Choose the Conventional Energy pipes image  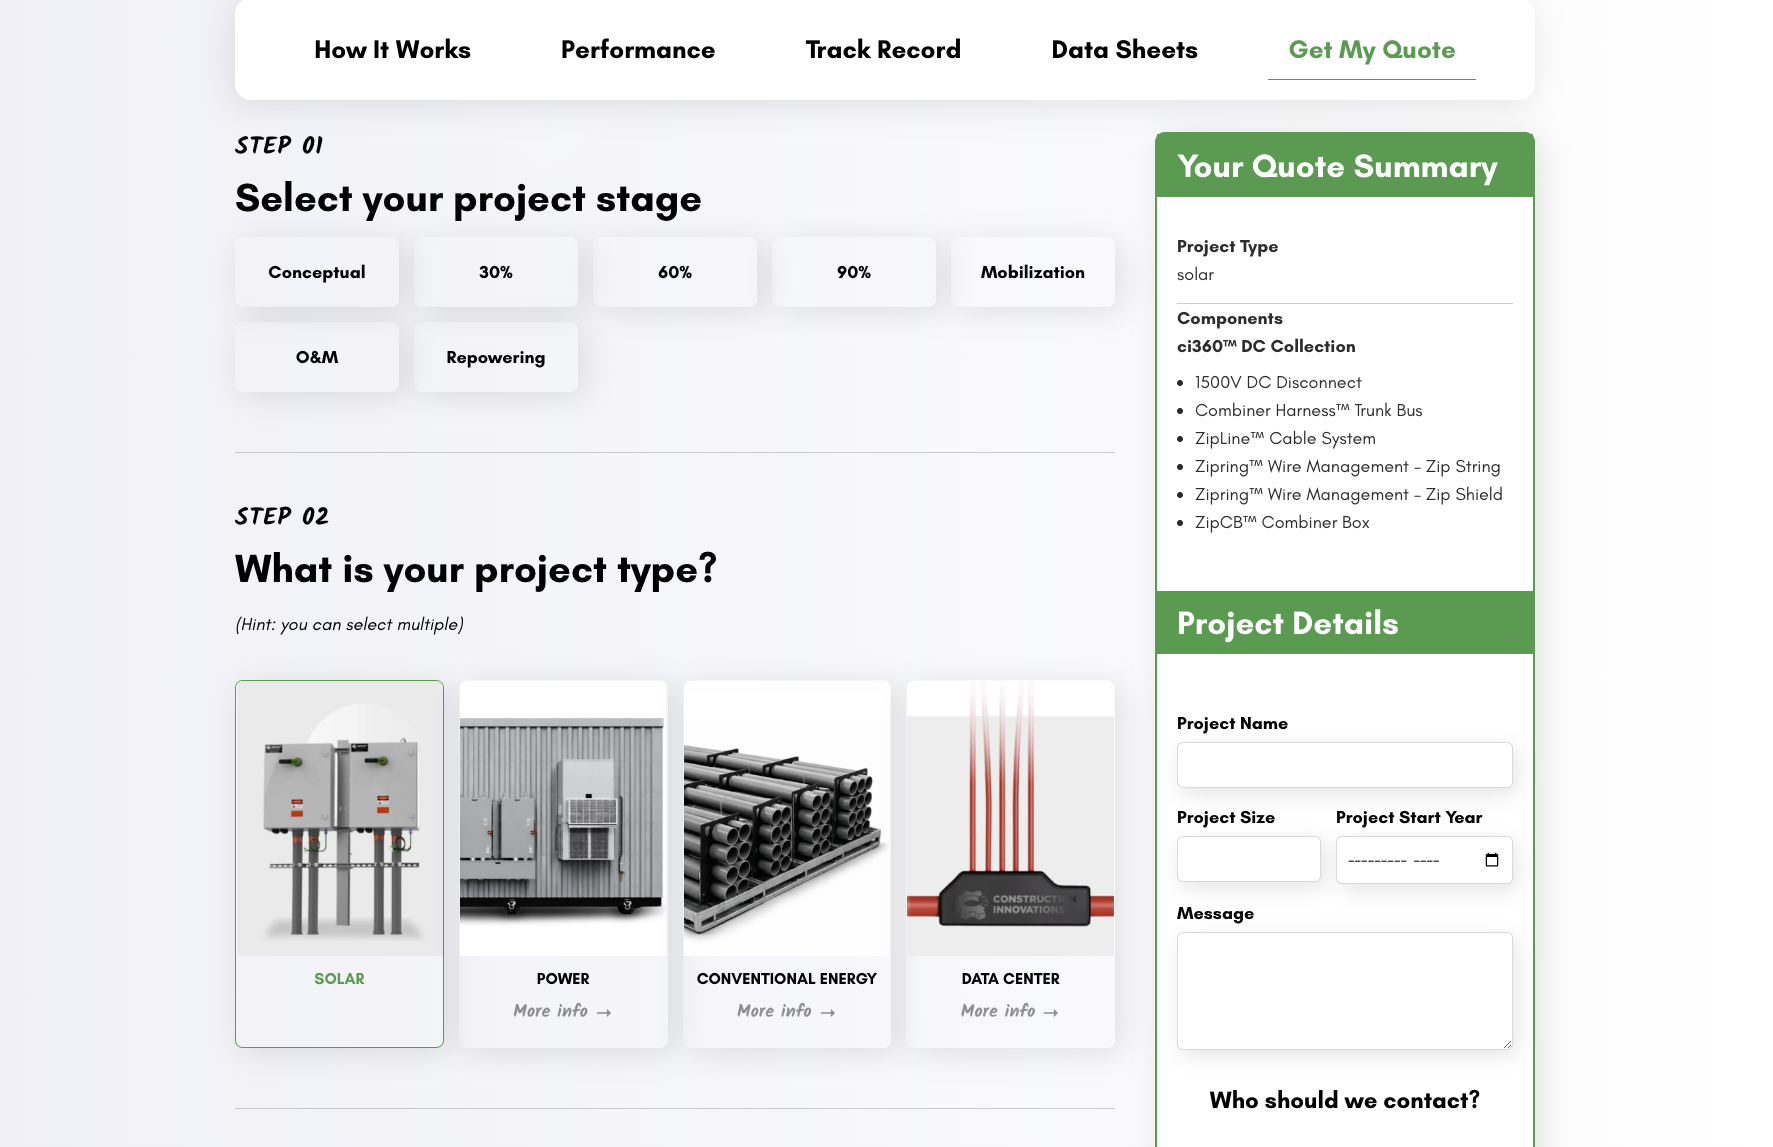pyautogui.click(x=786, y=818)
